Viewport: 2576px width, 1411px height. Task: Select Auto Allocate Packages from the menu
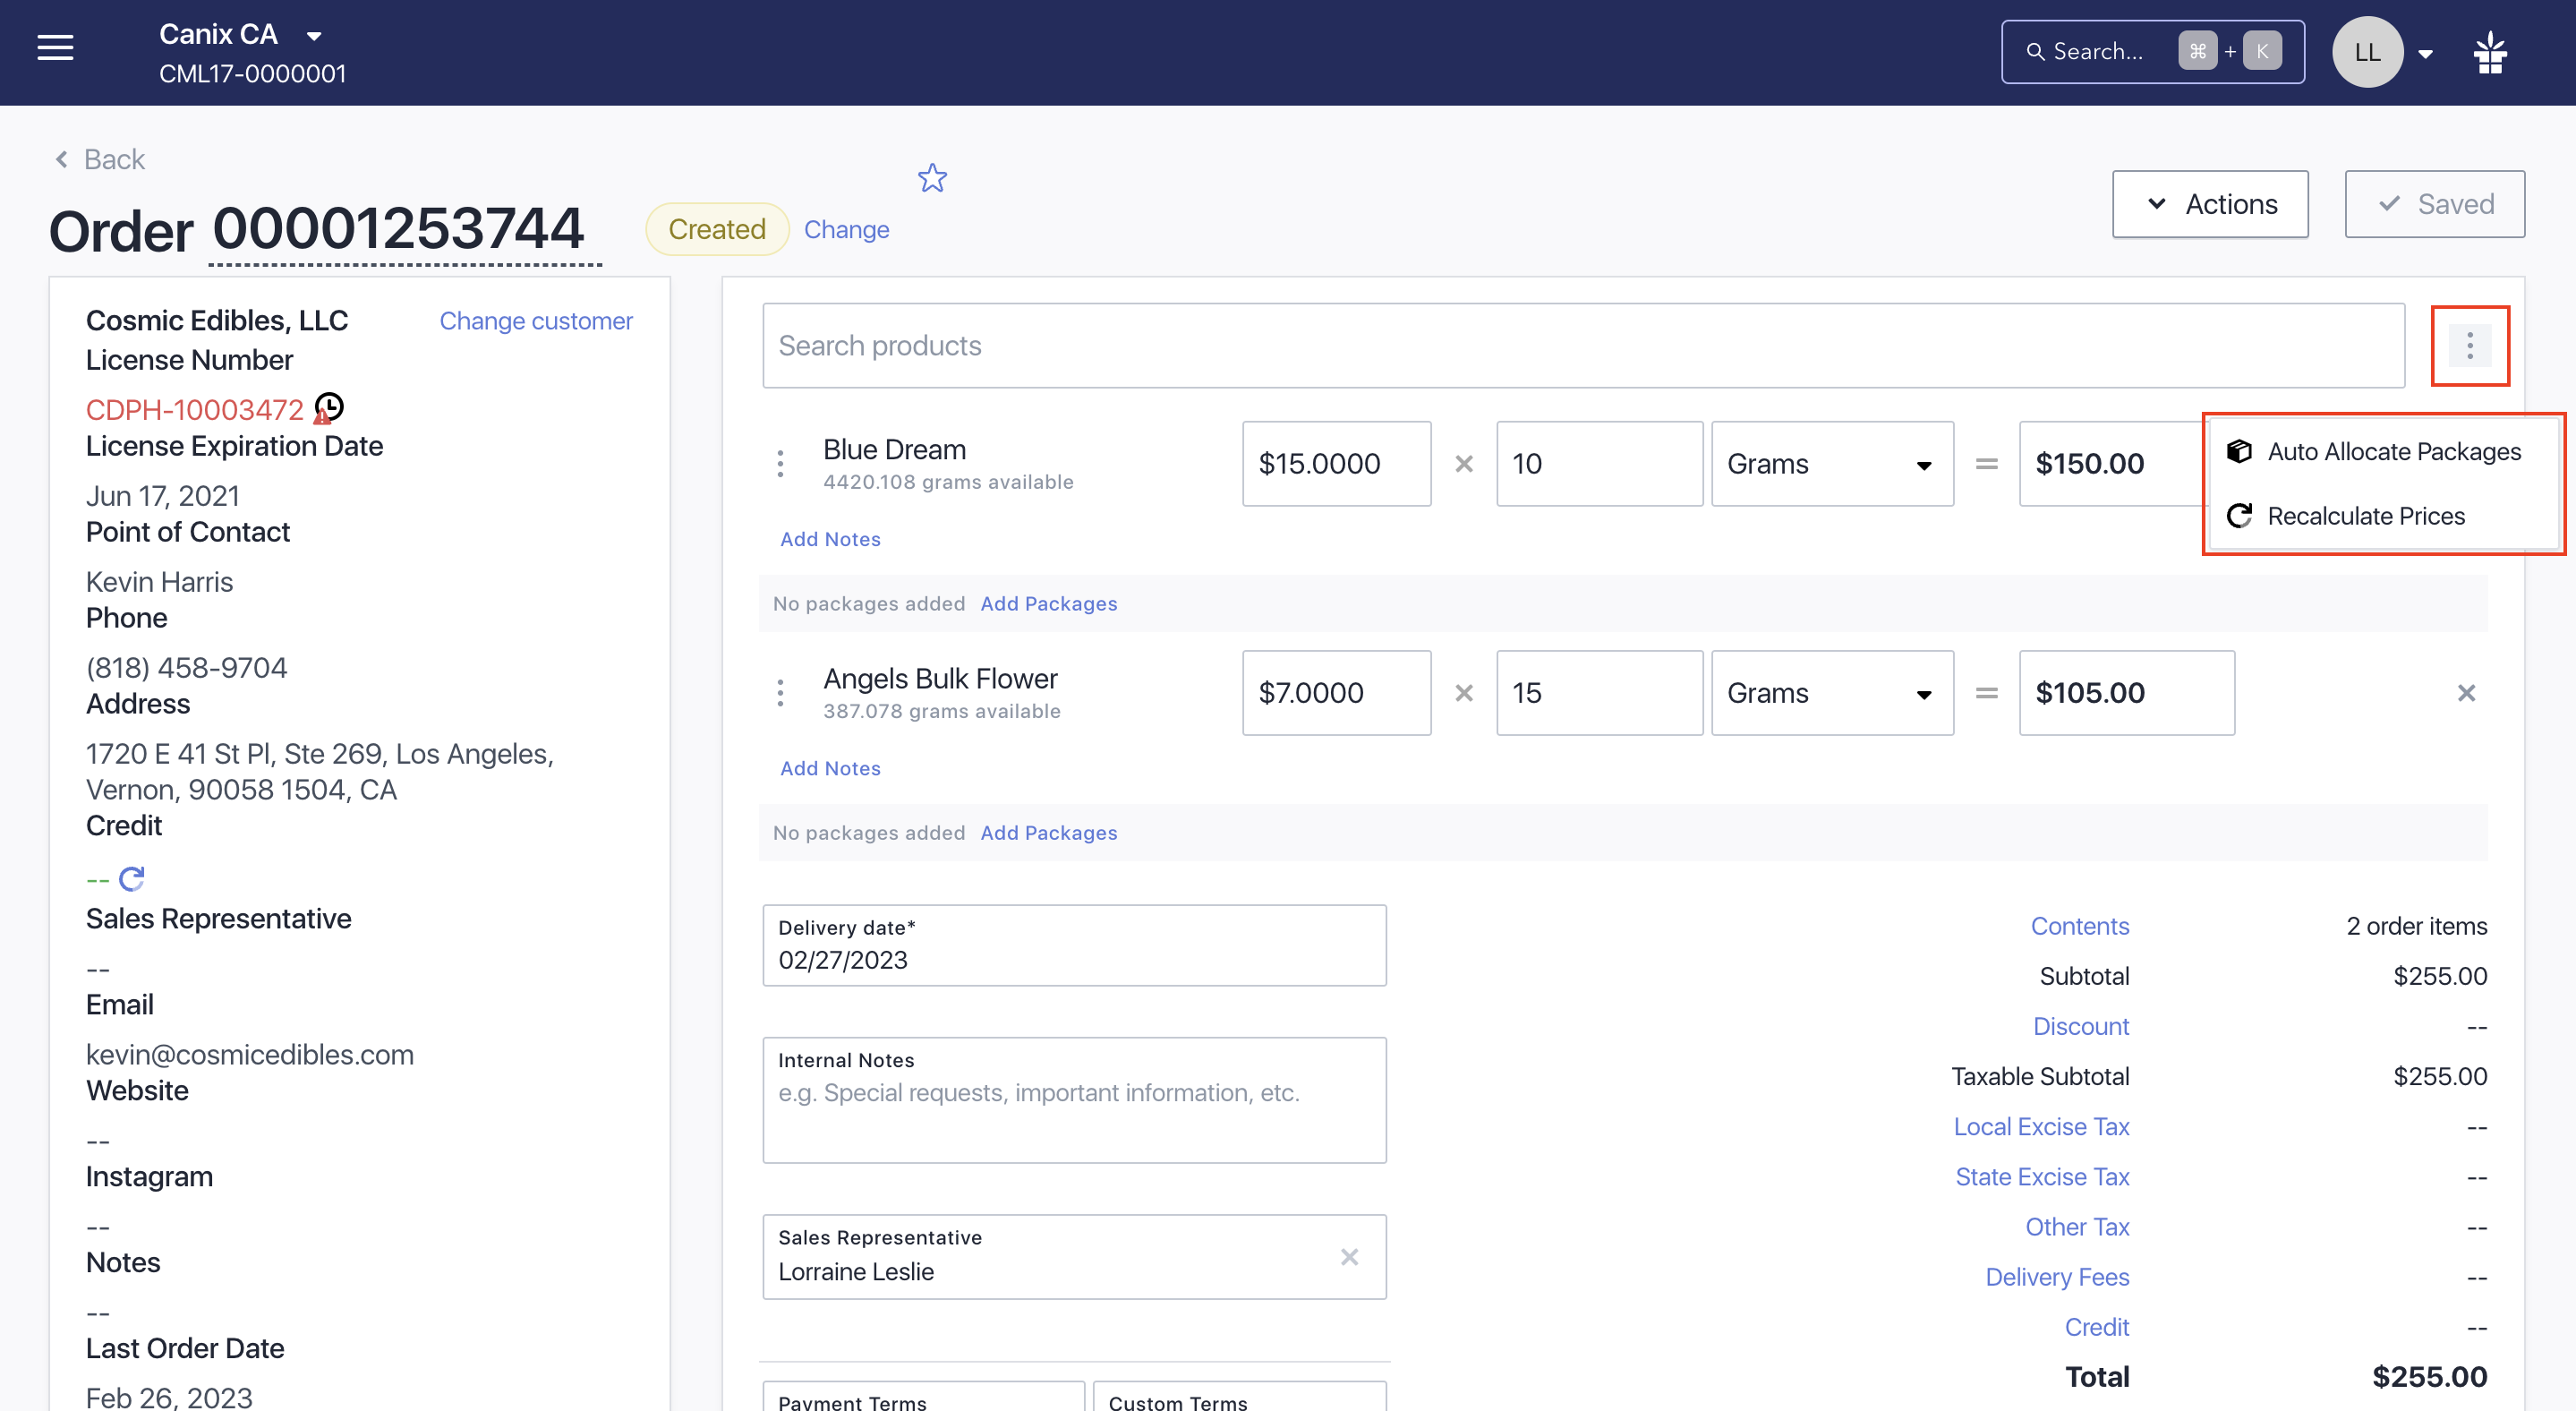coord(2375,452)
